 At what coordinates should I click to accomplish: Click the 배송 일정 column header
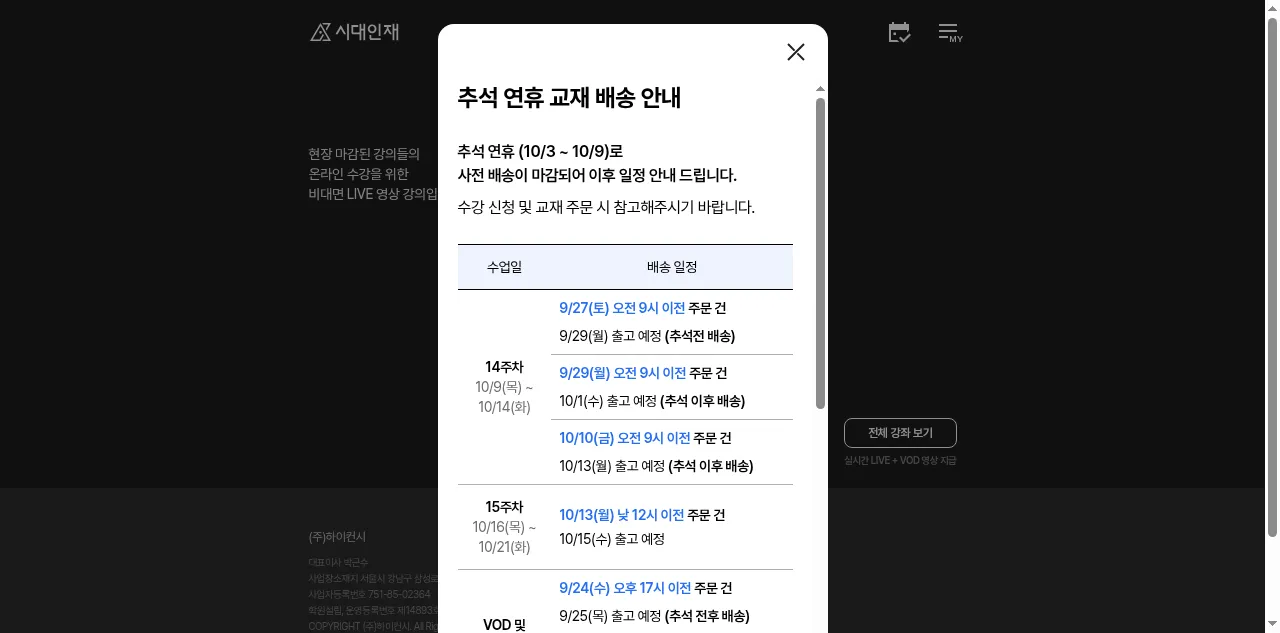672,267
